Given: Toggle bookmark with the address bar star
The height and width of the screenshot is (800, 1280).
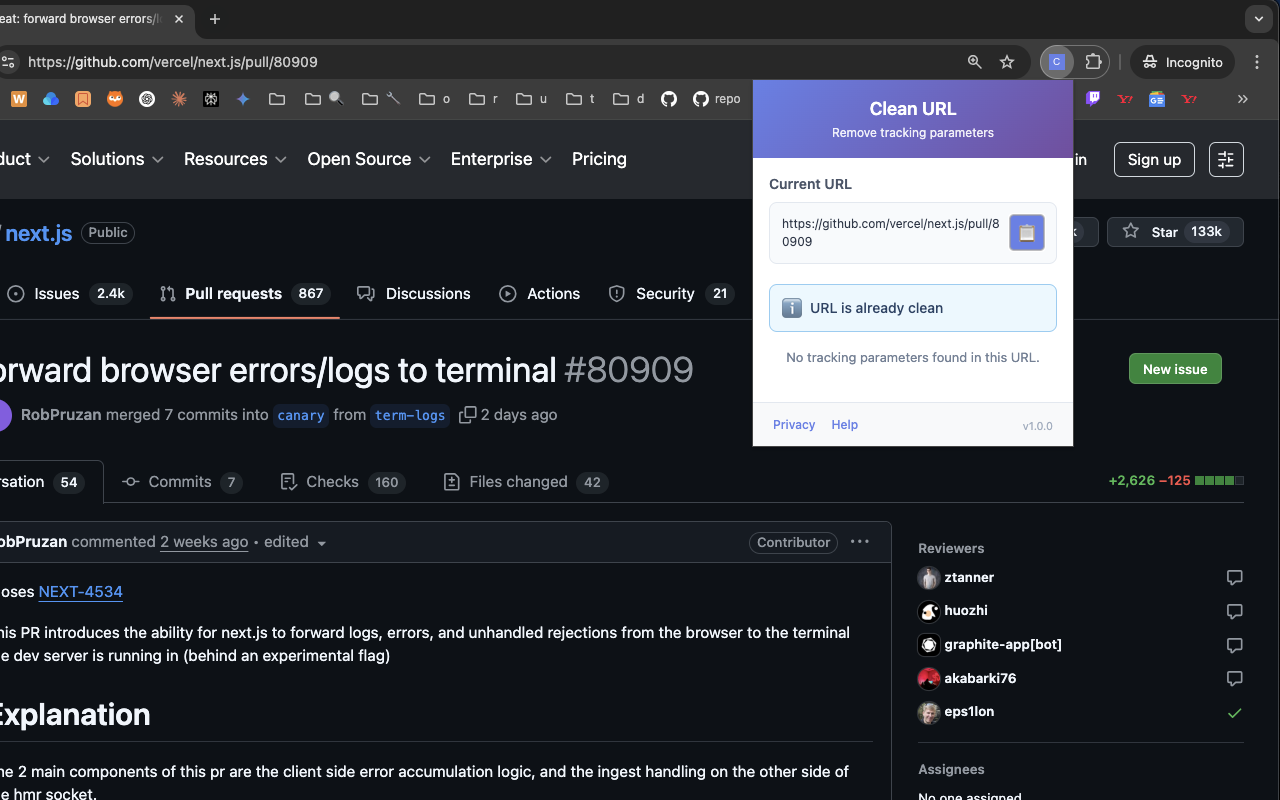Looking at the screenshot, I should click(x=1007, y=61).
